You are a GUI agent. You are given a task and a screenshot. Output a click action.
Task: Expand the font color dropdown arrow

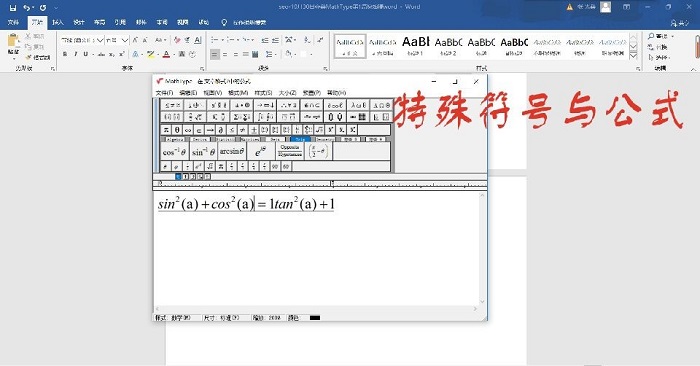[x=173, y=54]
